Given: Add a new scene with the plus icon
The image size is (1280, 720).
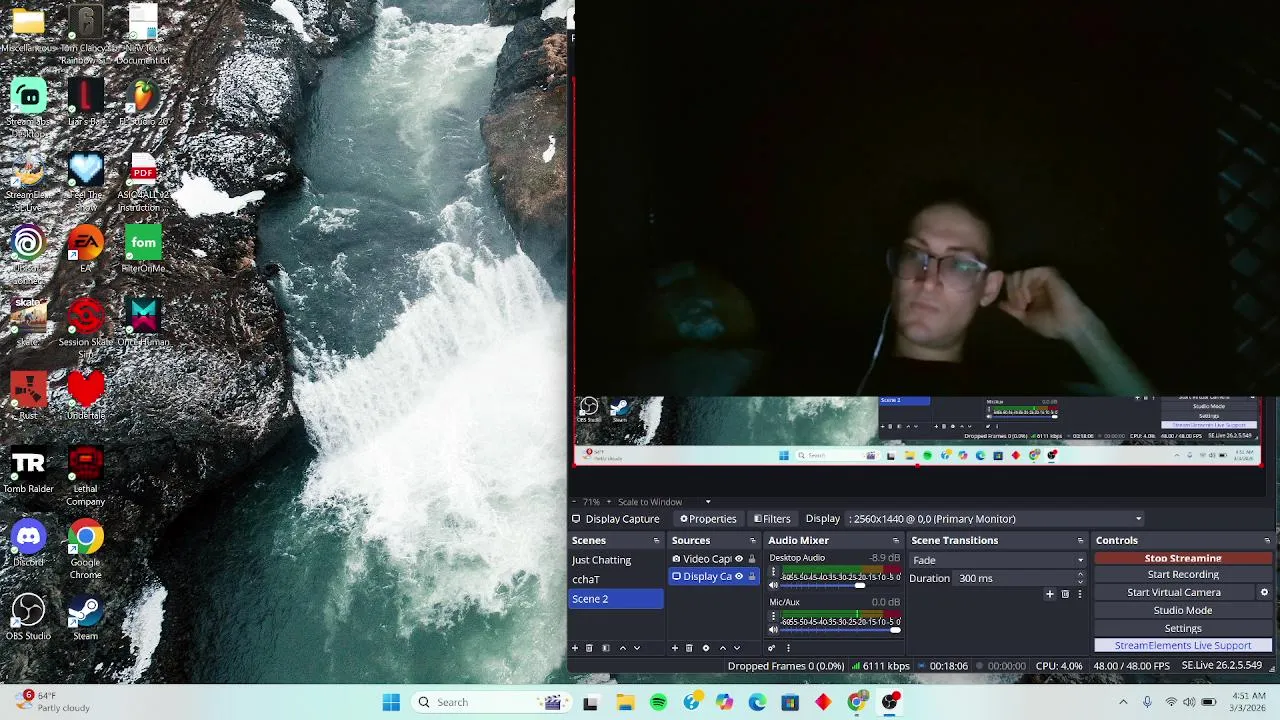Looking at the screenshot, I should point(574,648).
